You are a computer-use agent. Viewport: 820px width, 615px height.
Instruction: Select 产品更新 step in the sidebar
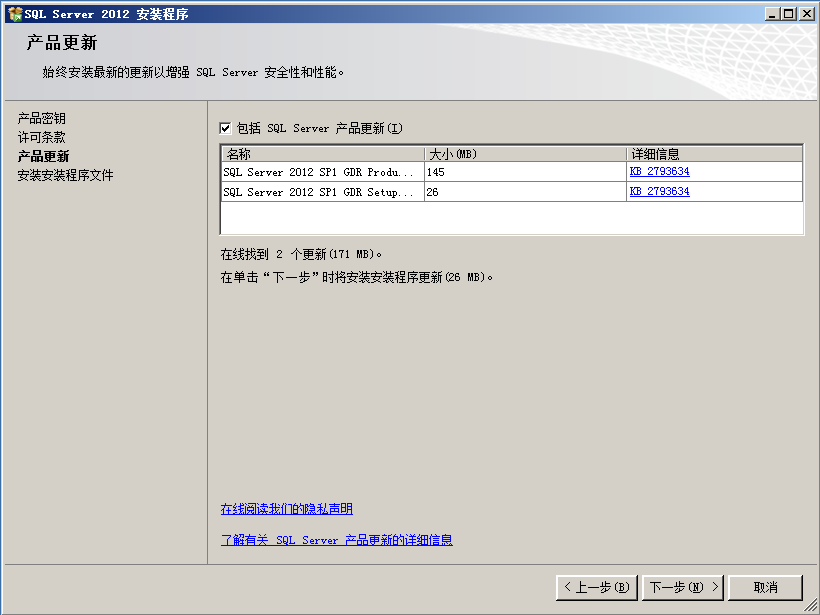[43, 156]
